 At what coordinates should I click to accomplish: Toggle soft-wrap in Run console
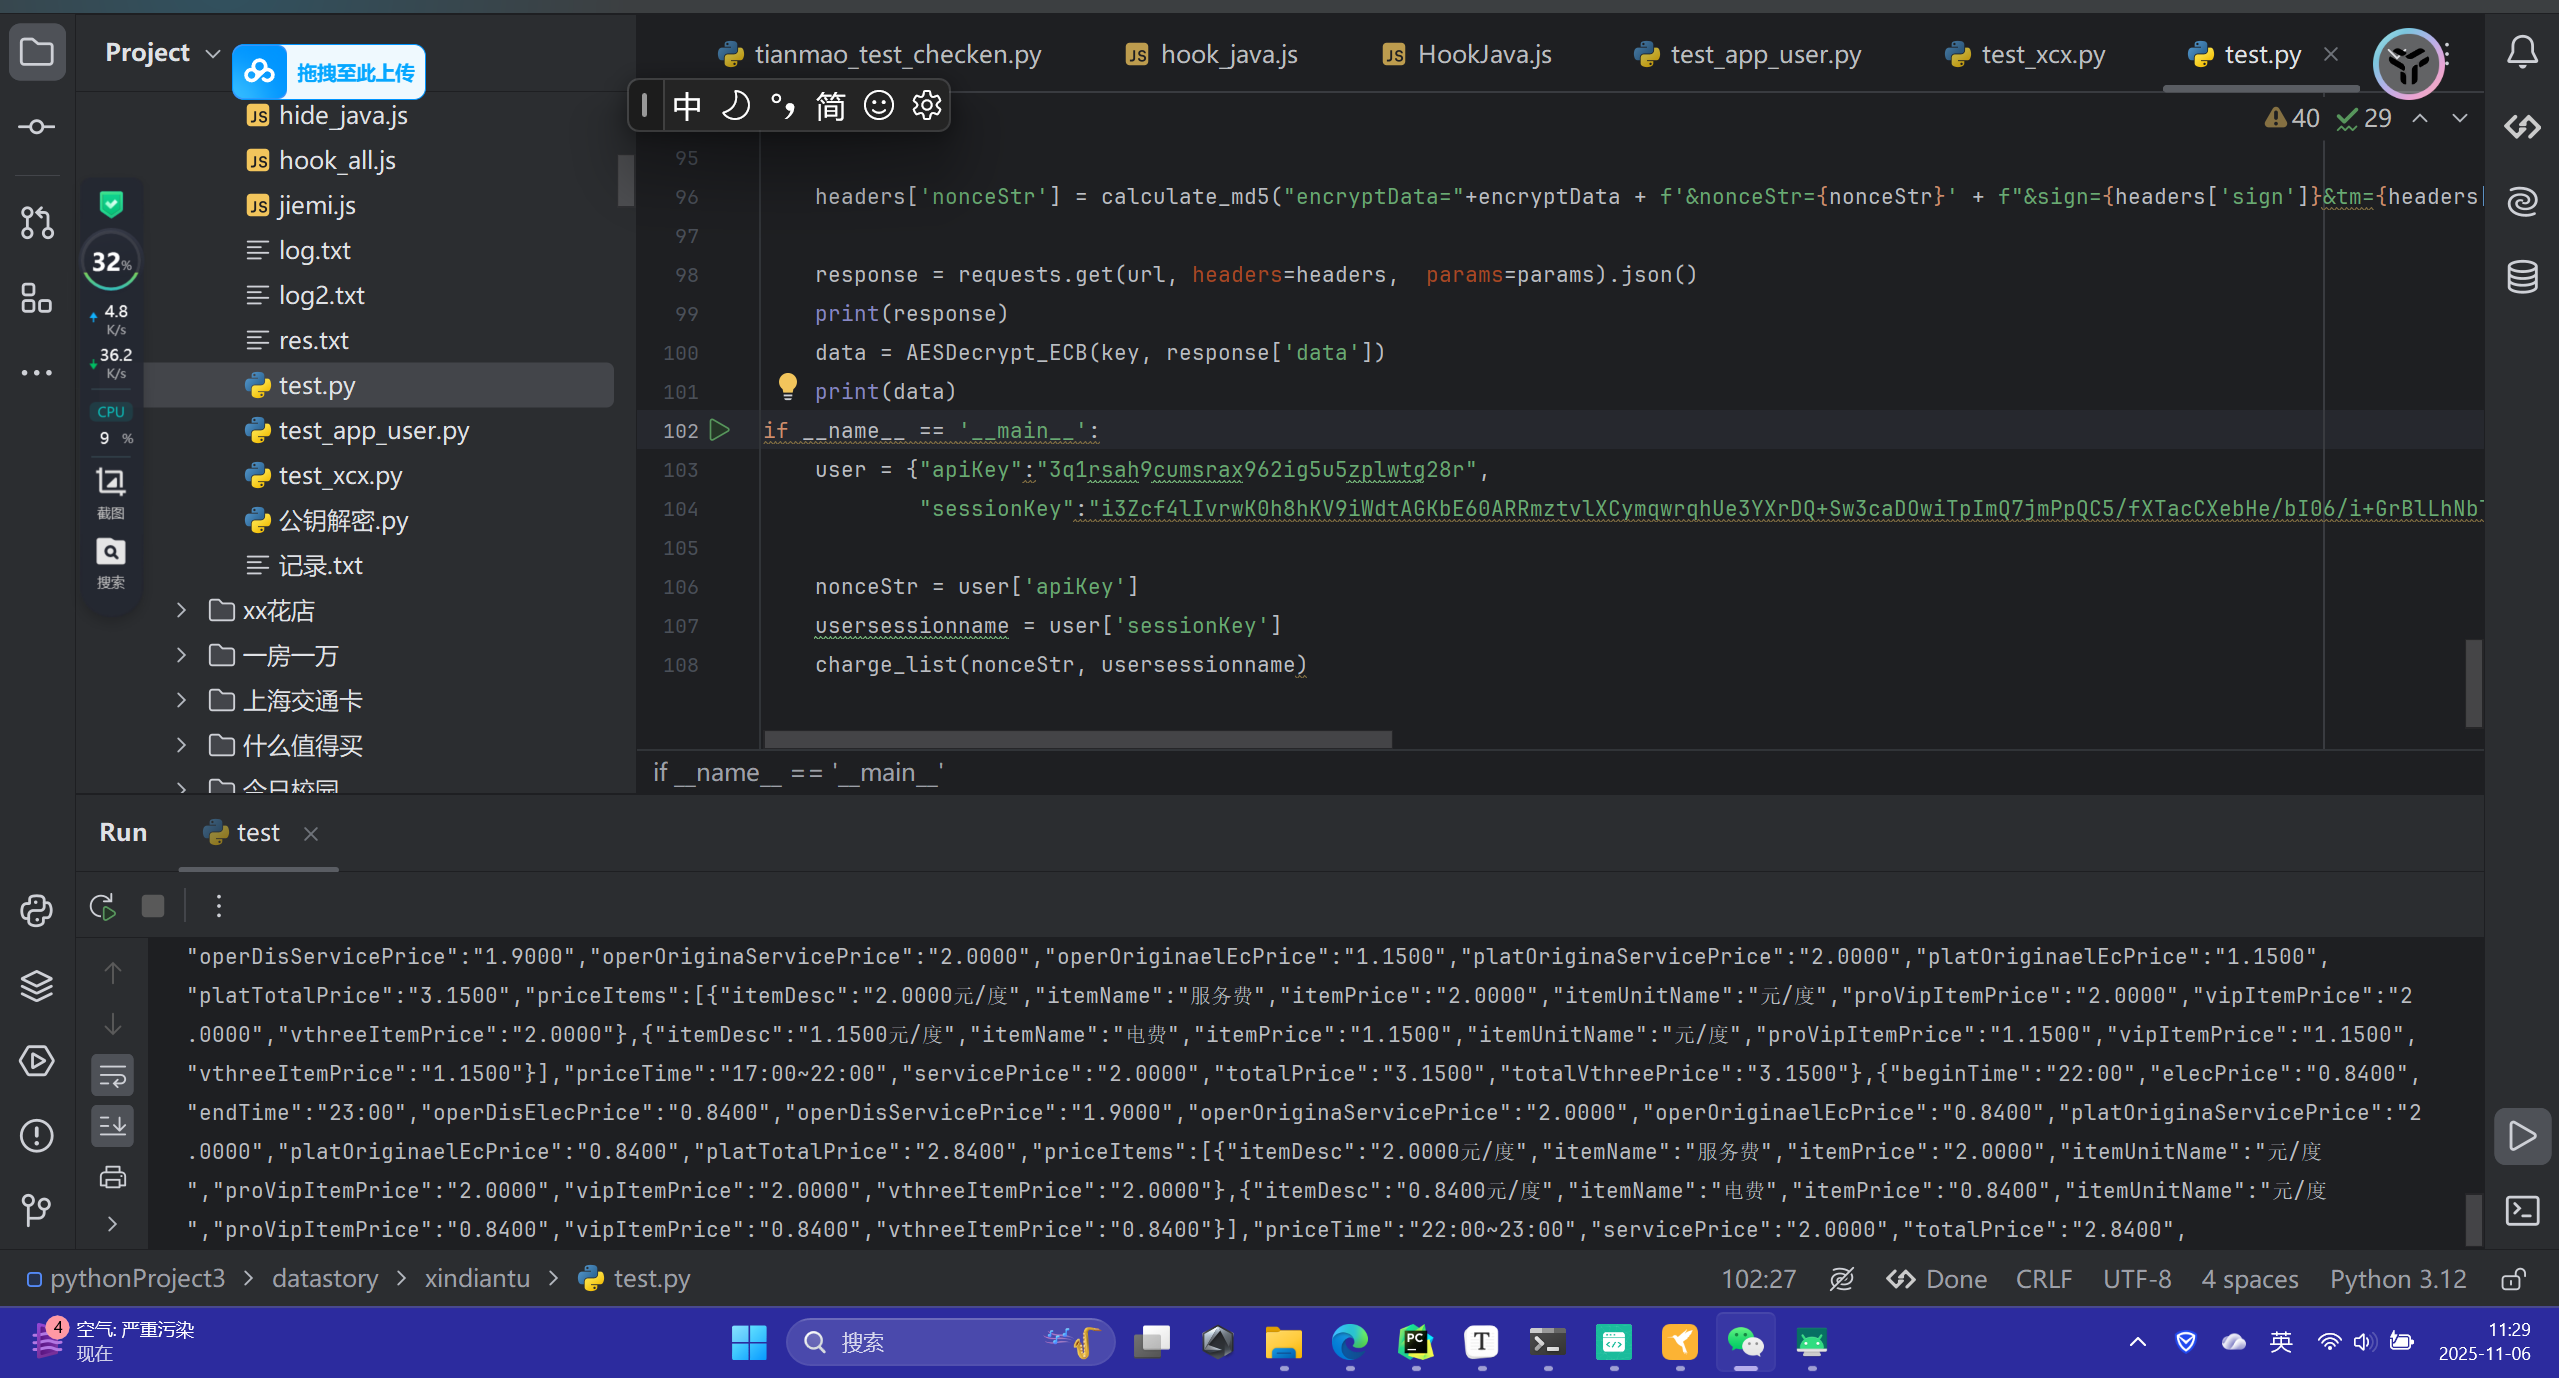coord(113,1075)
